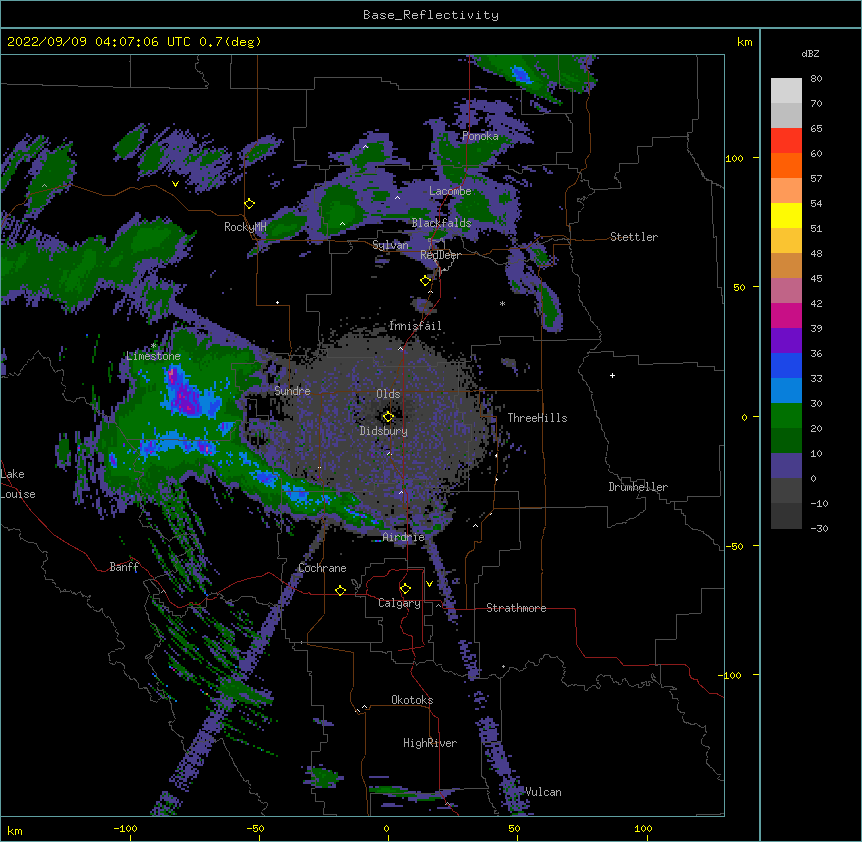Click the white asterisk marker above Limestone
862x842 pixels.
[x=154, y=346]
